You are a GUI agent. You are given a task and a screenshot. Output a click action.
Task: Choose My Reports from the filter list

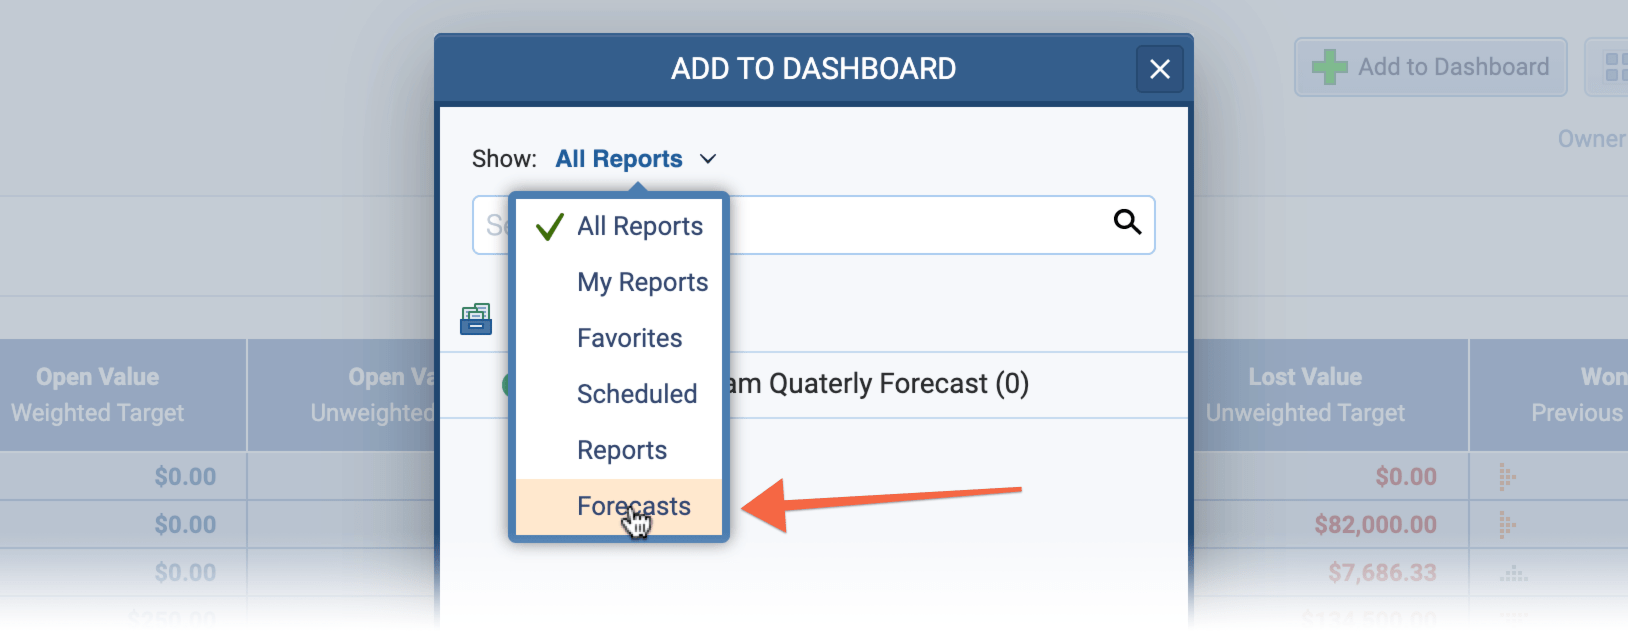(x=642, y=283)
